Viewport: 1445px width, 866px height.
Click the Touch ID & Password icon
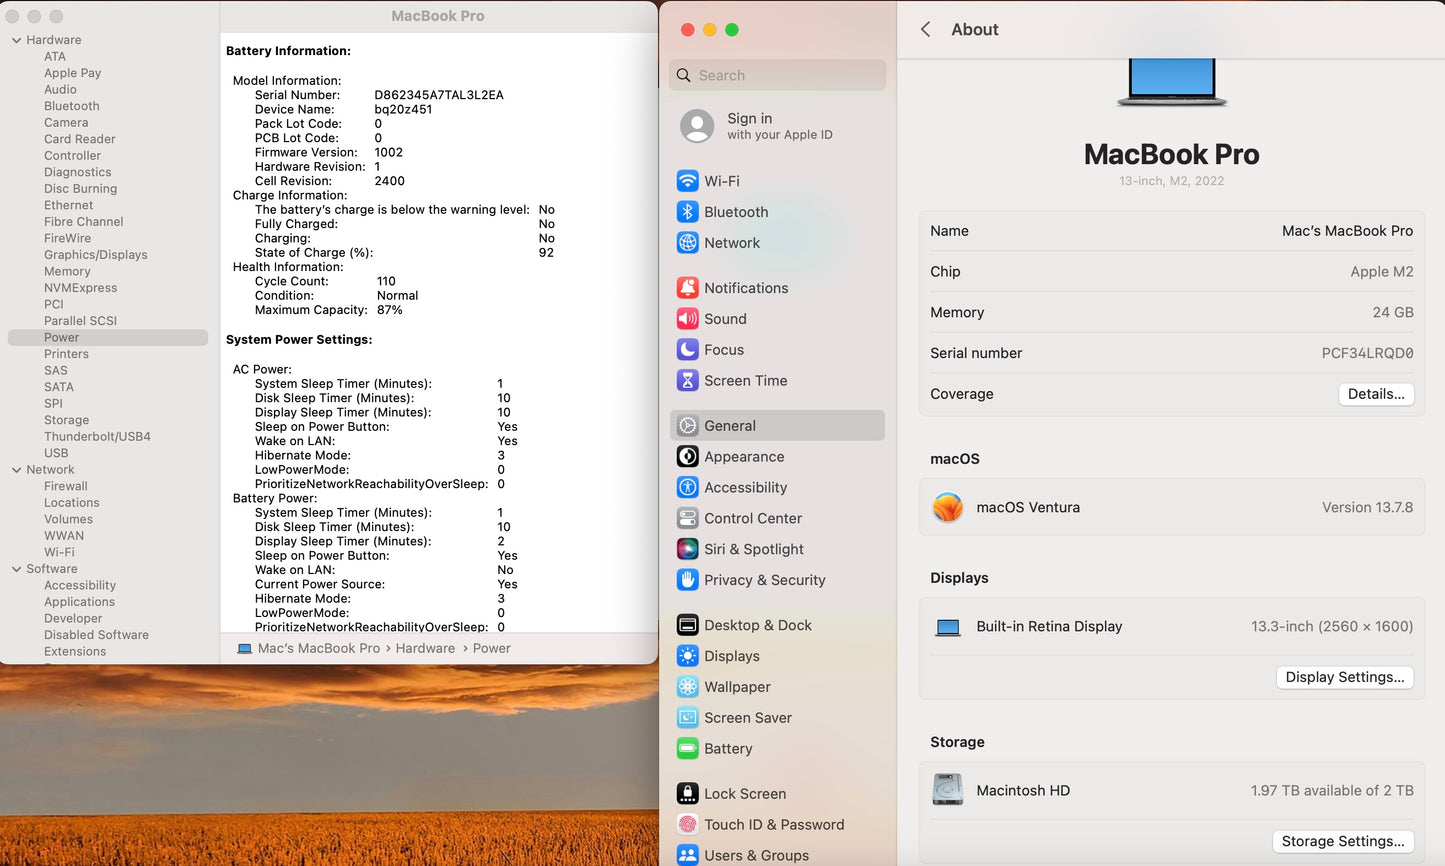tap(687, 824)
